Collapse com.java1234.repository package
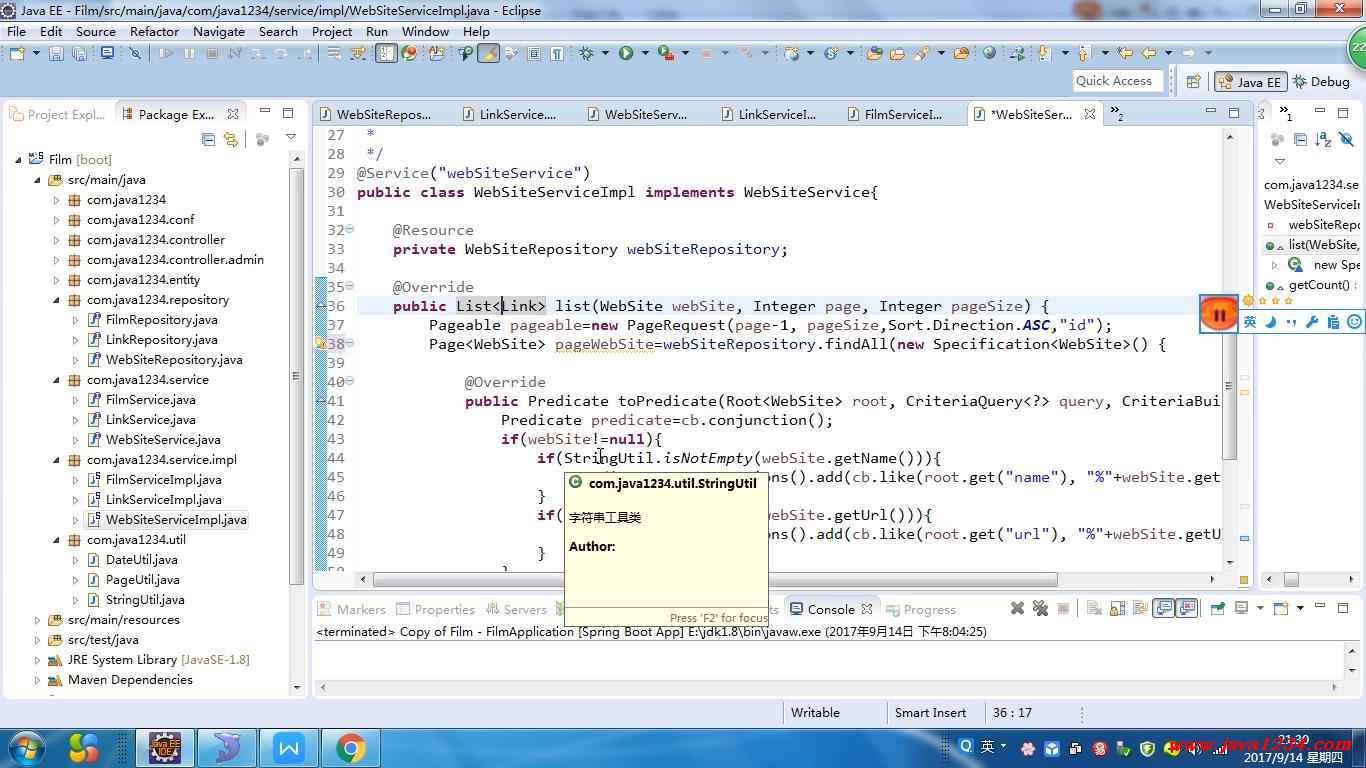The image size is (1366, 768). pyautogui.click(x=57, y=300)
